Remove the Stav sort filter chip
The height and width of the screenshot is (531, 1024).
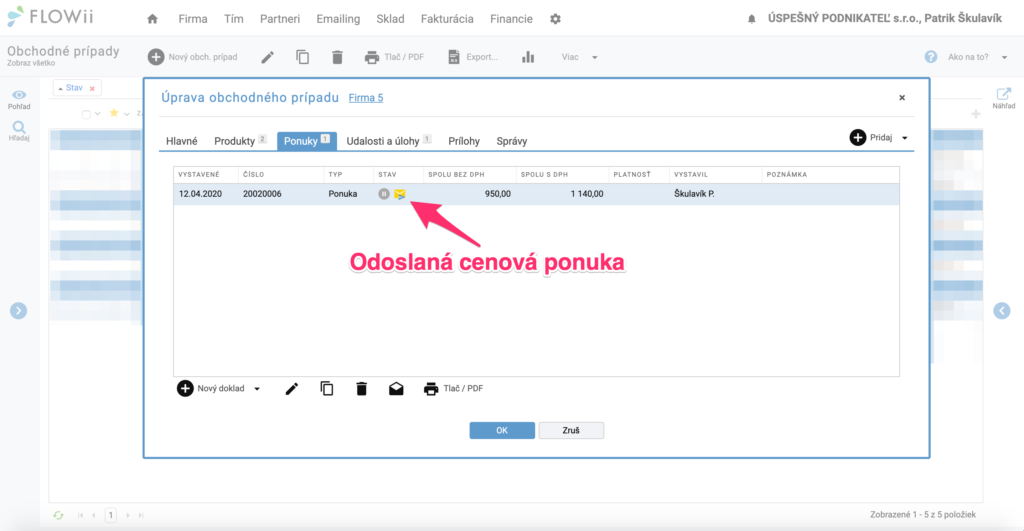point(92,88)
